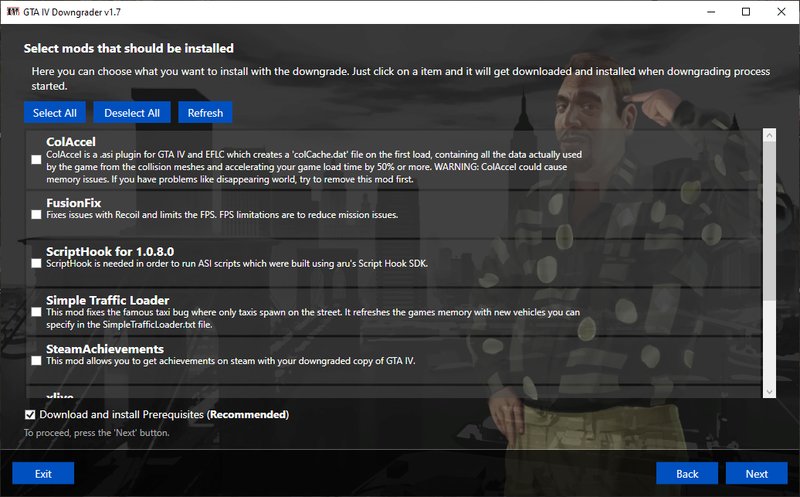
Task: Click the GTA IV Downgrader title bar icon
Action: pyautogui.click(x=13, y=11)
